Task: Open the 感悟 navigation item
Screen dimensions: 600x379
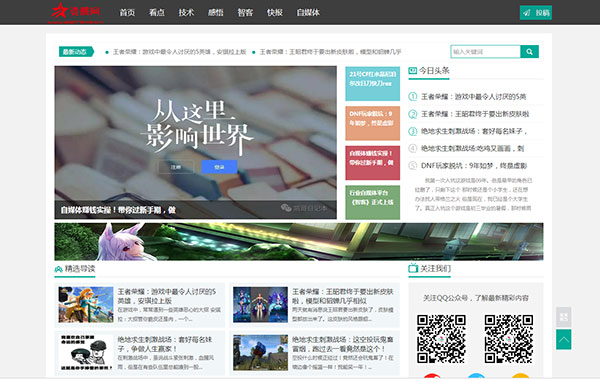Action: click(215, 13)
